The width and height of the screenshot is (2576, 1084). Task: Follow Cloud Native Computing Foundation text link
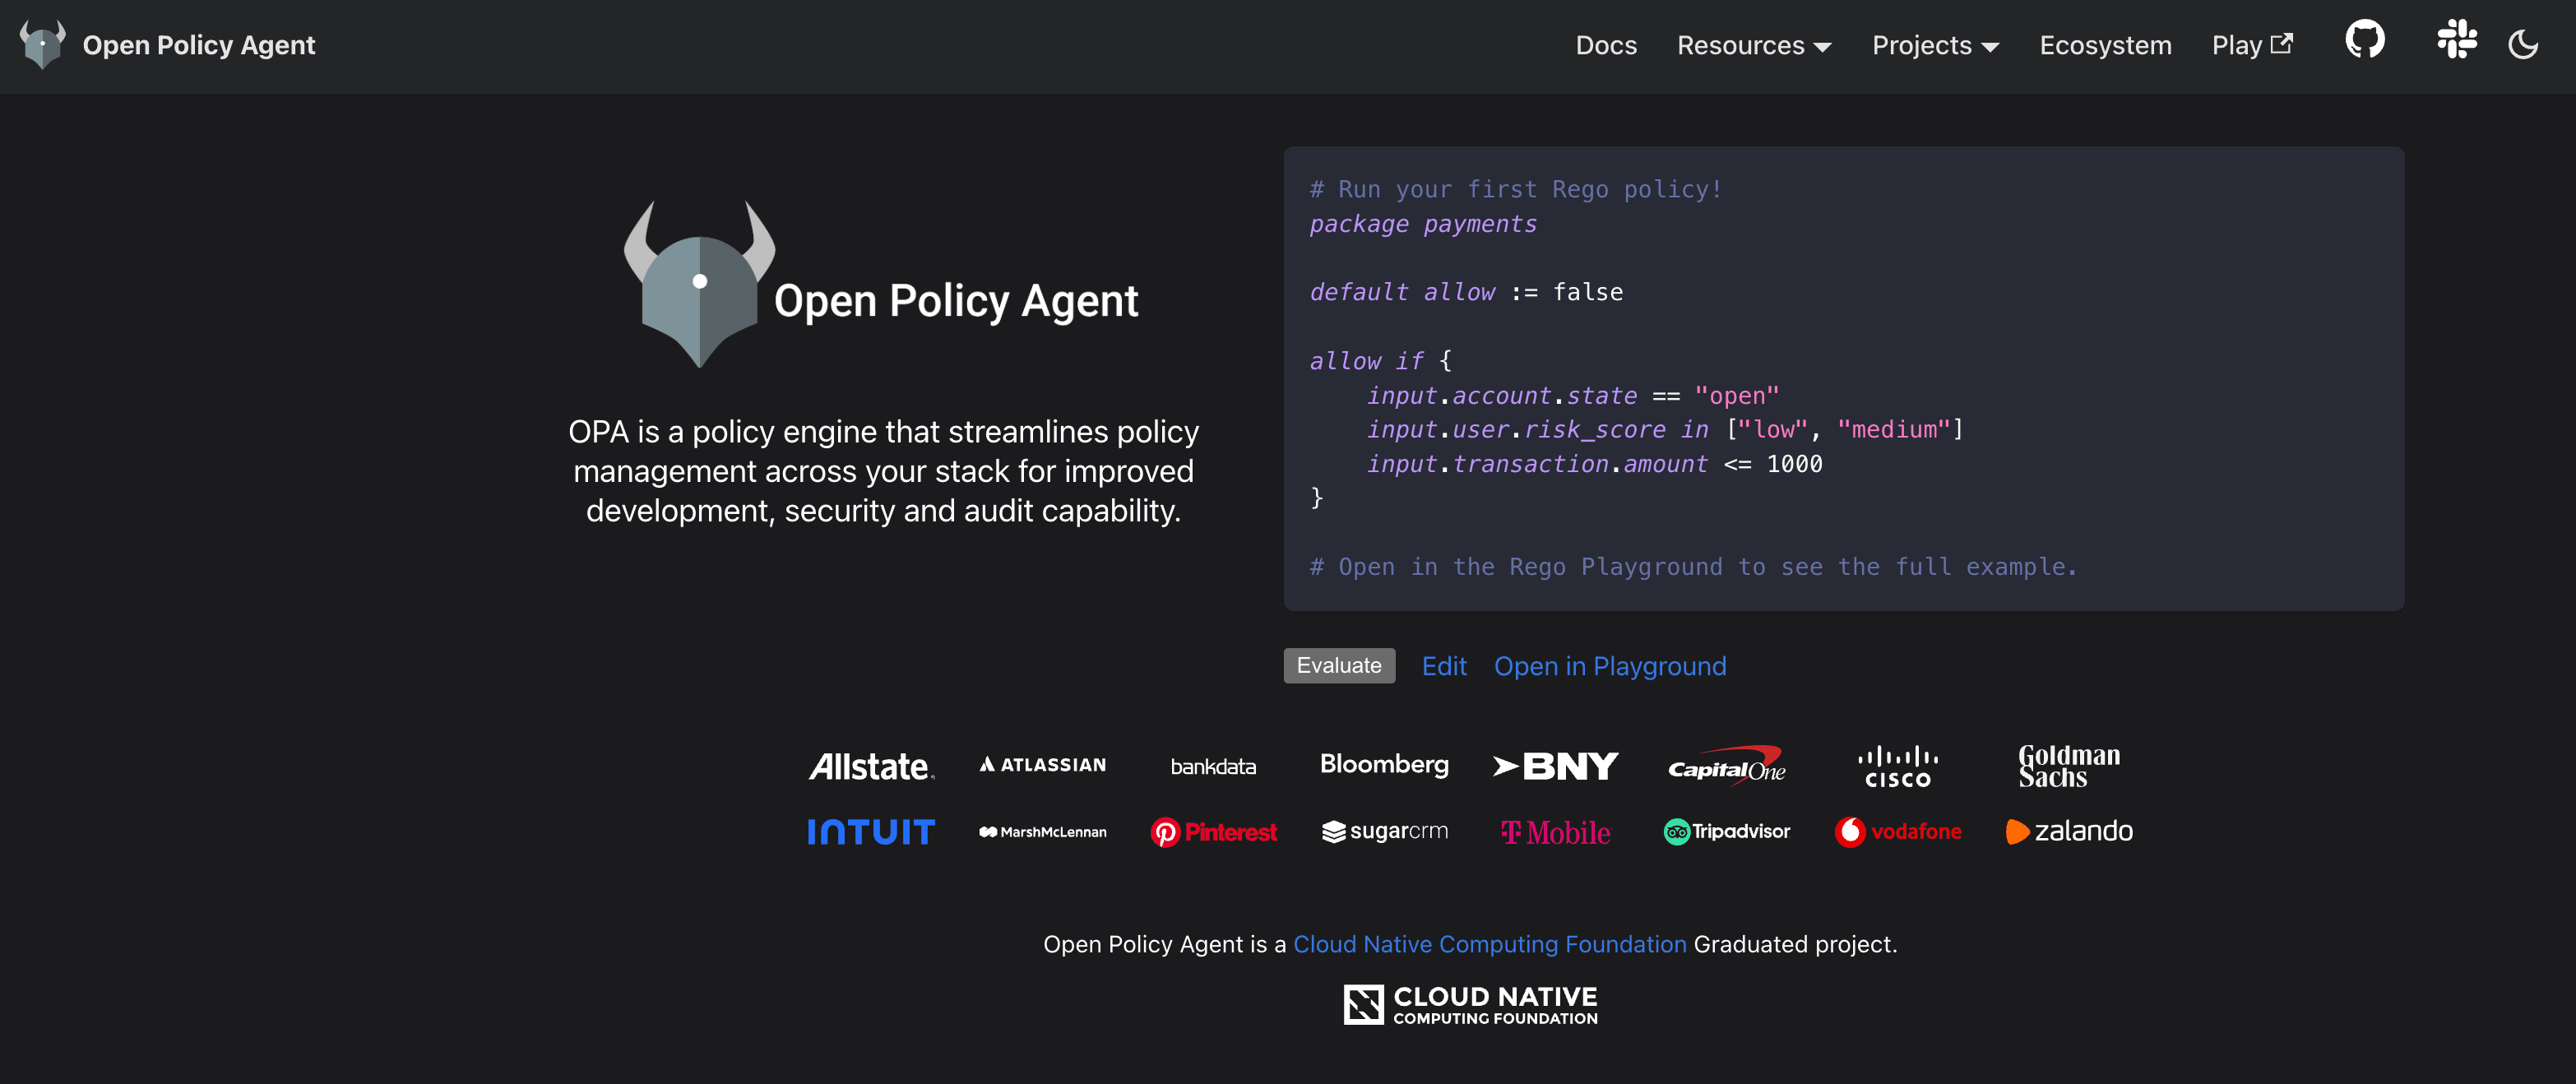click(1489, 944)
